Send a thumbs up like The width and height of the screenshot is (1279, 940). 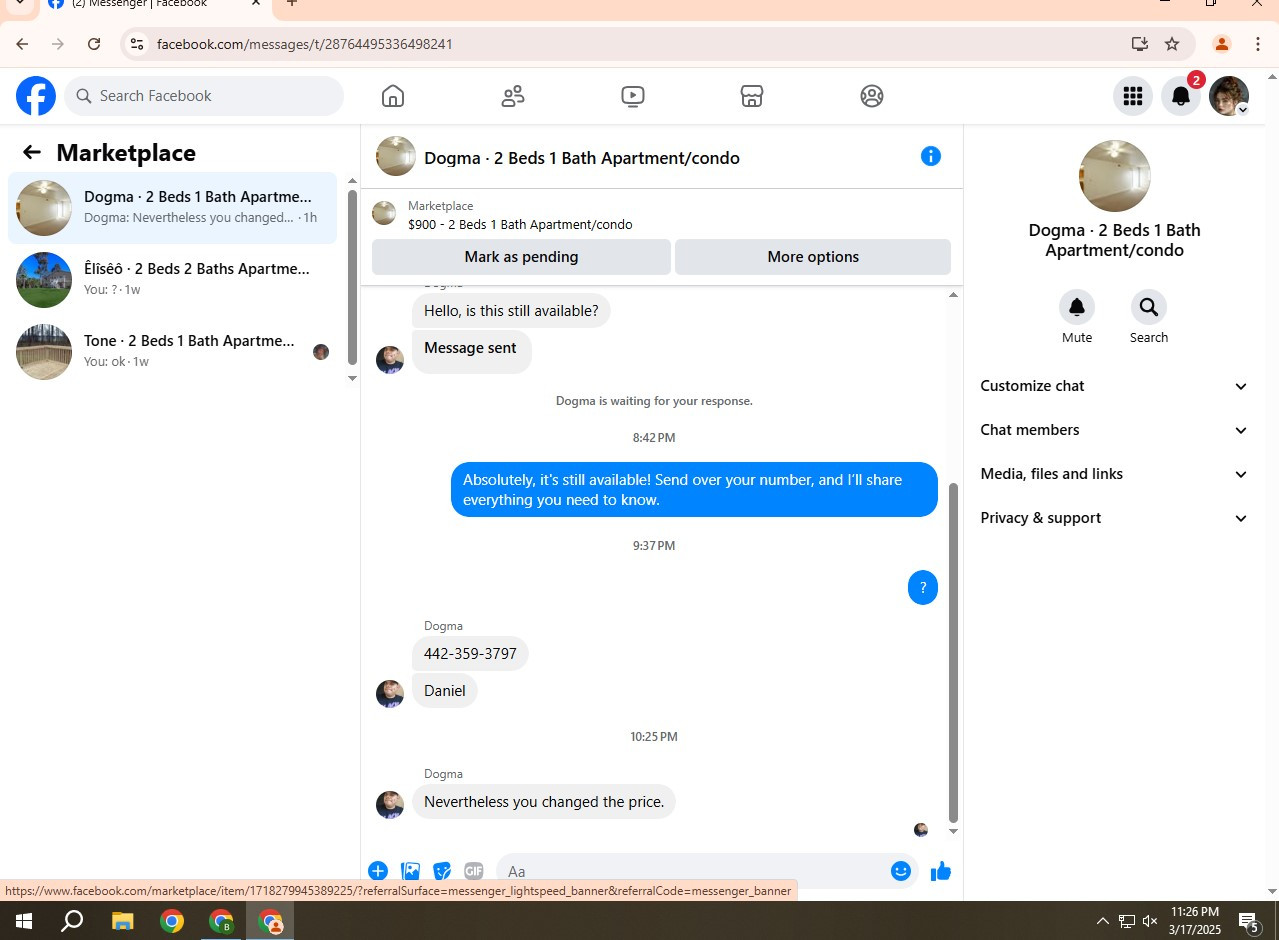pos(941,871)
